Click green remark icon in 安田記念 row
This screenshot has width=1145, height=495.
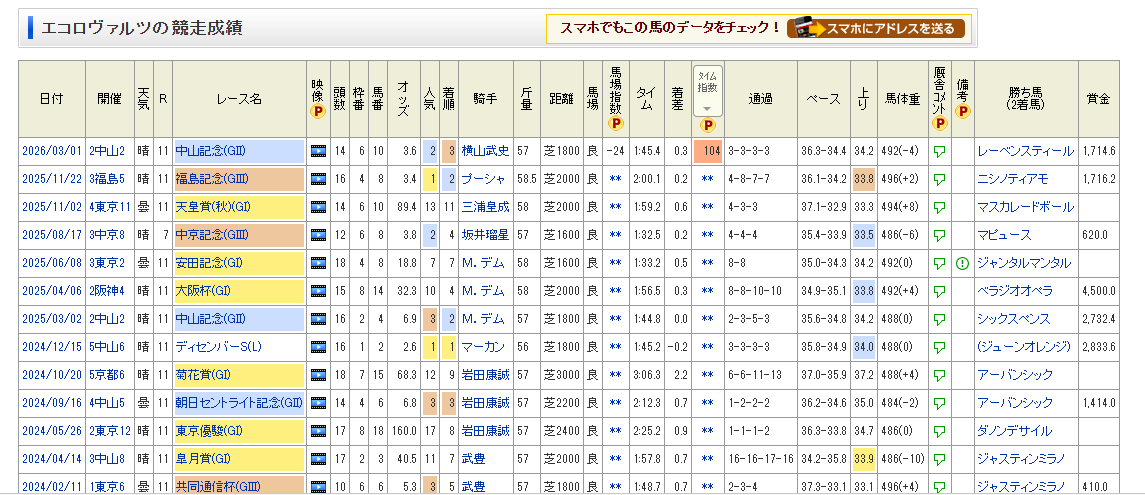click(x=962, y=264)
